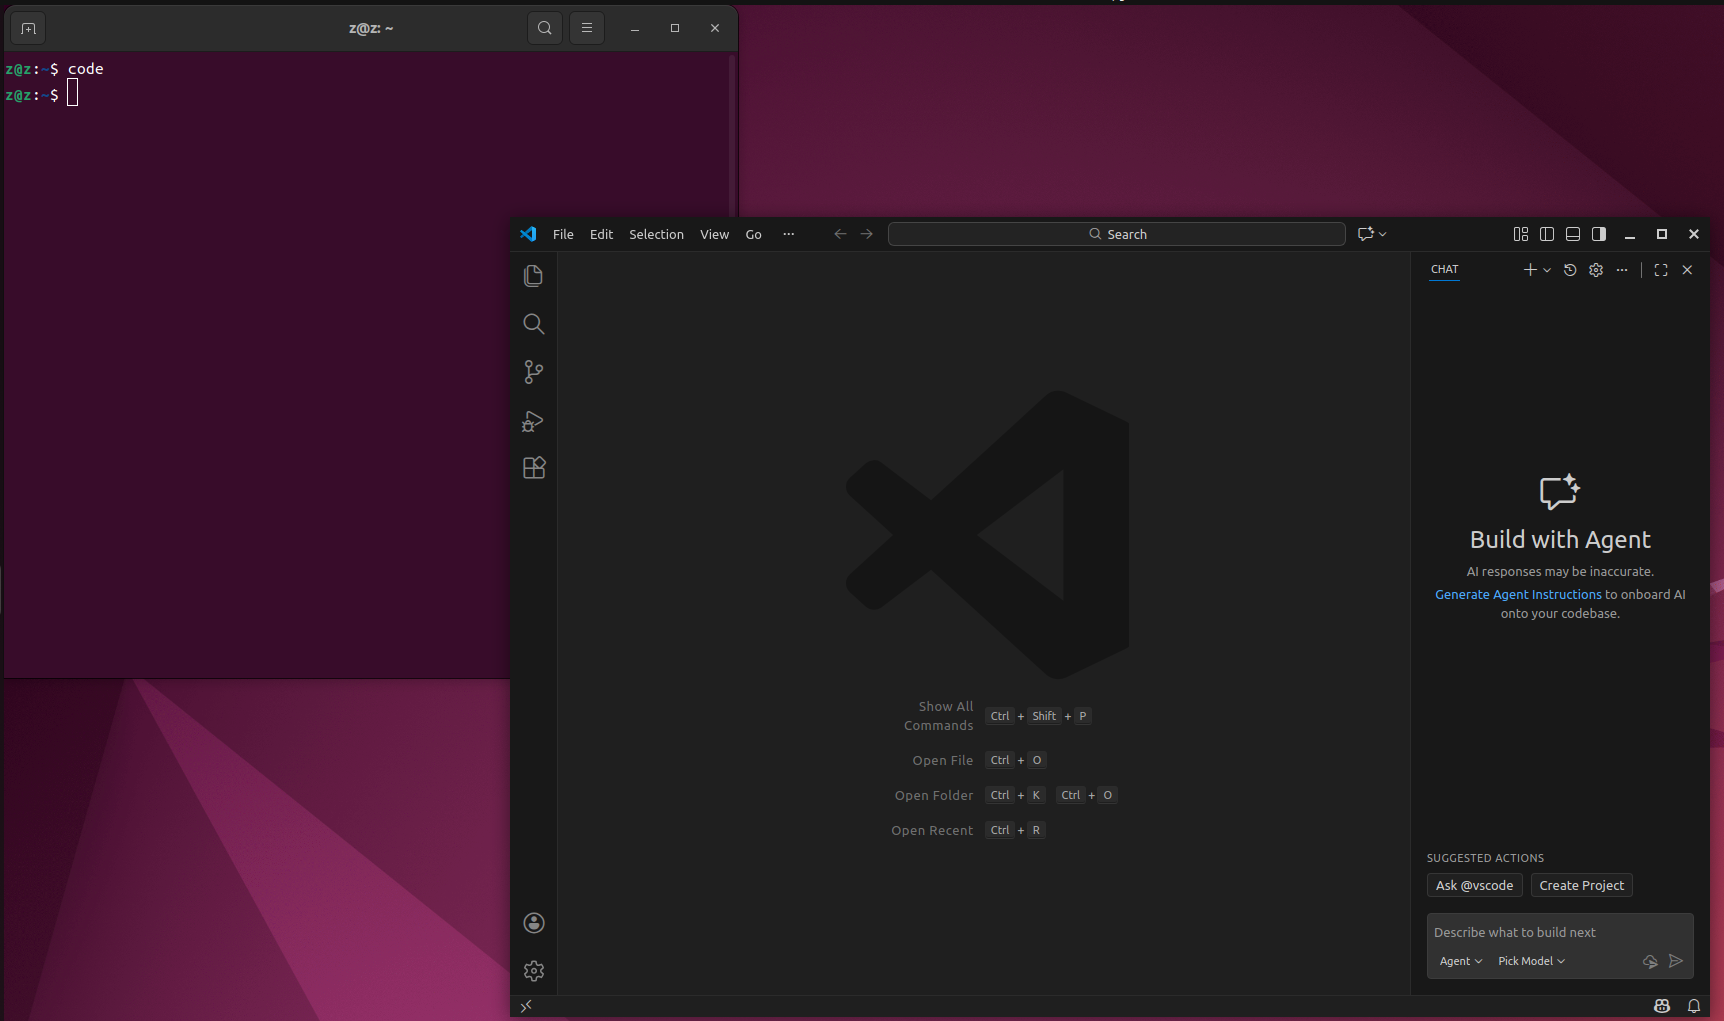The image size is (1724, 1021).
Task: Maximize the chat panel
Action: (x=1661, y=270)
